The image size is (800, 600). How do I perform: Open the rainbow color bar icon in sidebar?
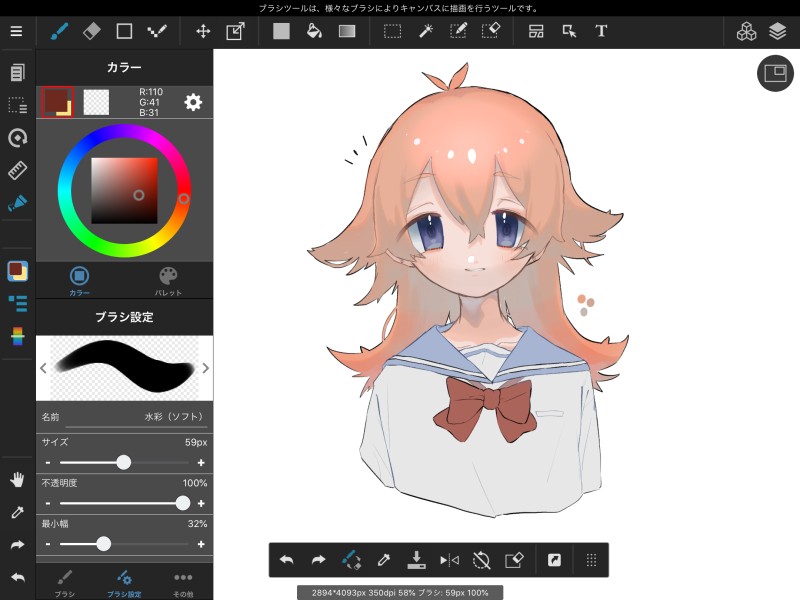click(x=17, y=336)
